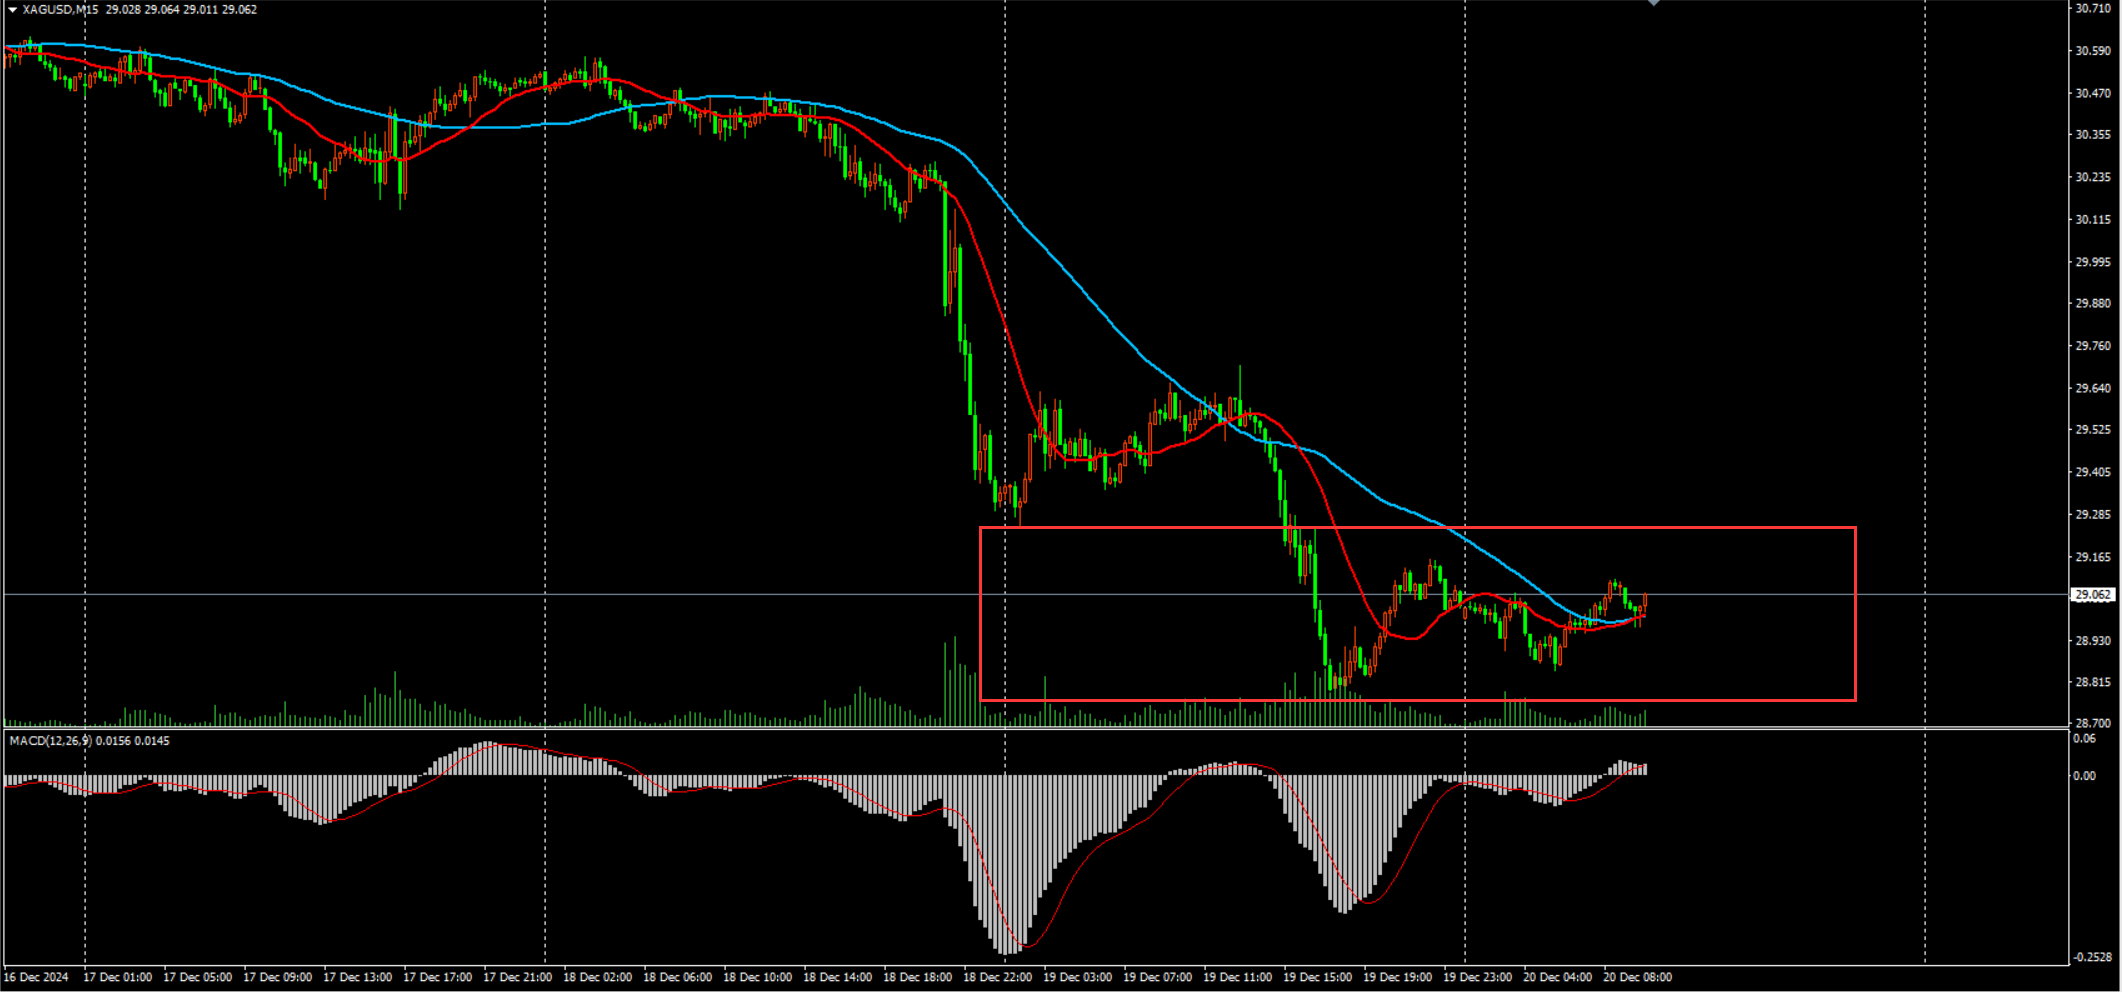Click the 19 Dec 23:00 time label
This screenshot has width=2122, height=992.
(x=1478, y=978)
